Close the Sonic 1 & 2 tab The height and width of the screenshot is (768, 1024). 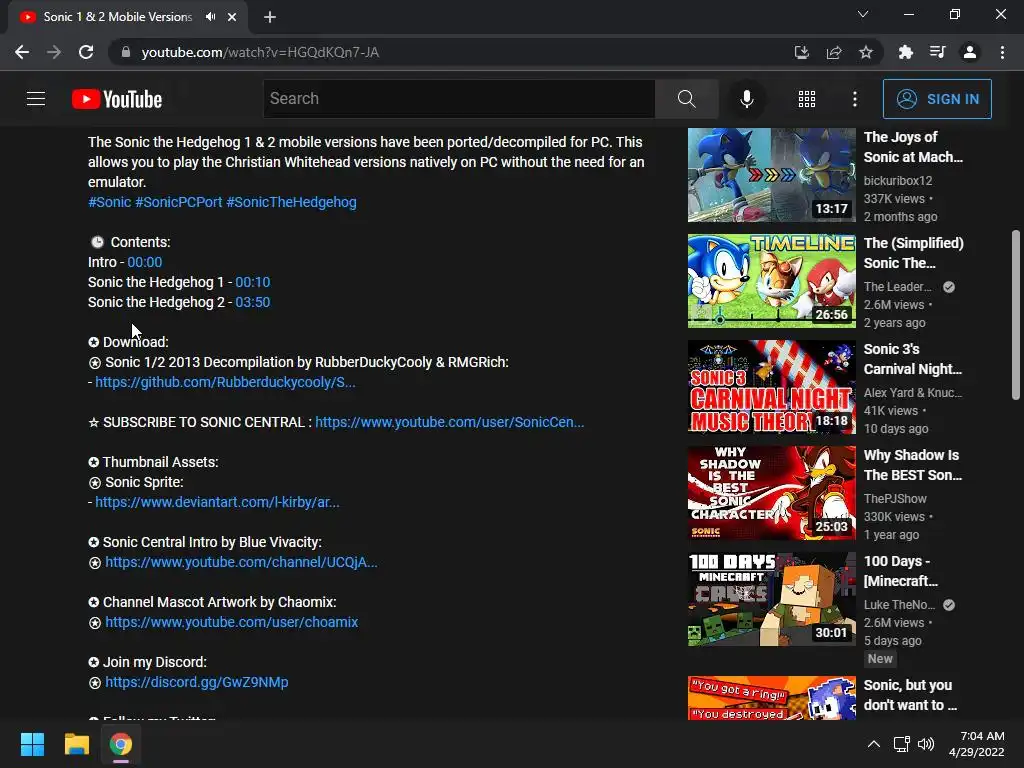(x=232, y=17)
